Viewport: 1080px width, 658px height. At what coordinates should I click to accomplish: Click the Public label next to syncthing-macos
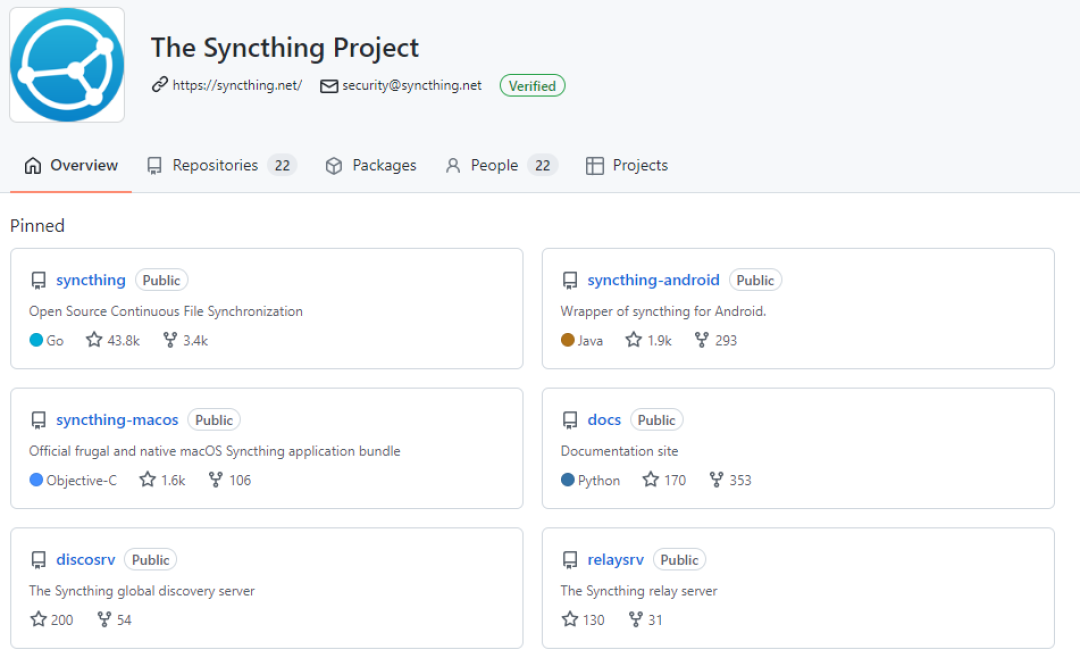pos(214,420)
